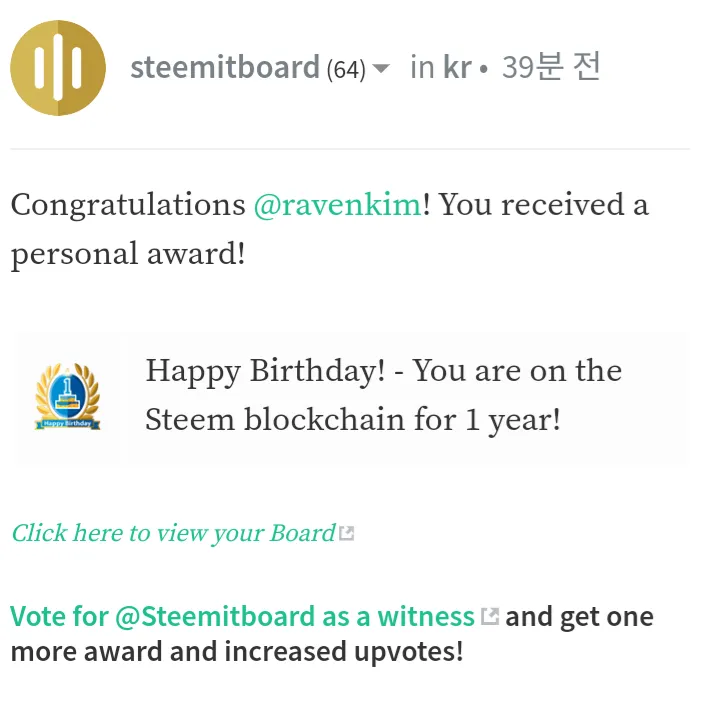710x715 pixels.
Task: Click the 'Steem blockchain for 1 year!' line
Action: (x=353, y=419)
